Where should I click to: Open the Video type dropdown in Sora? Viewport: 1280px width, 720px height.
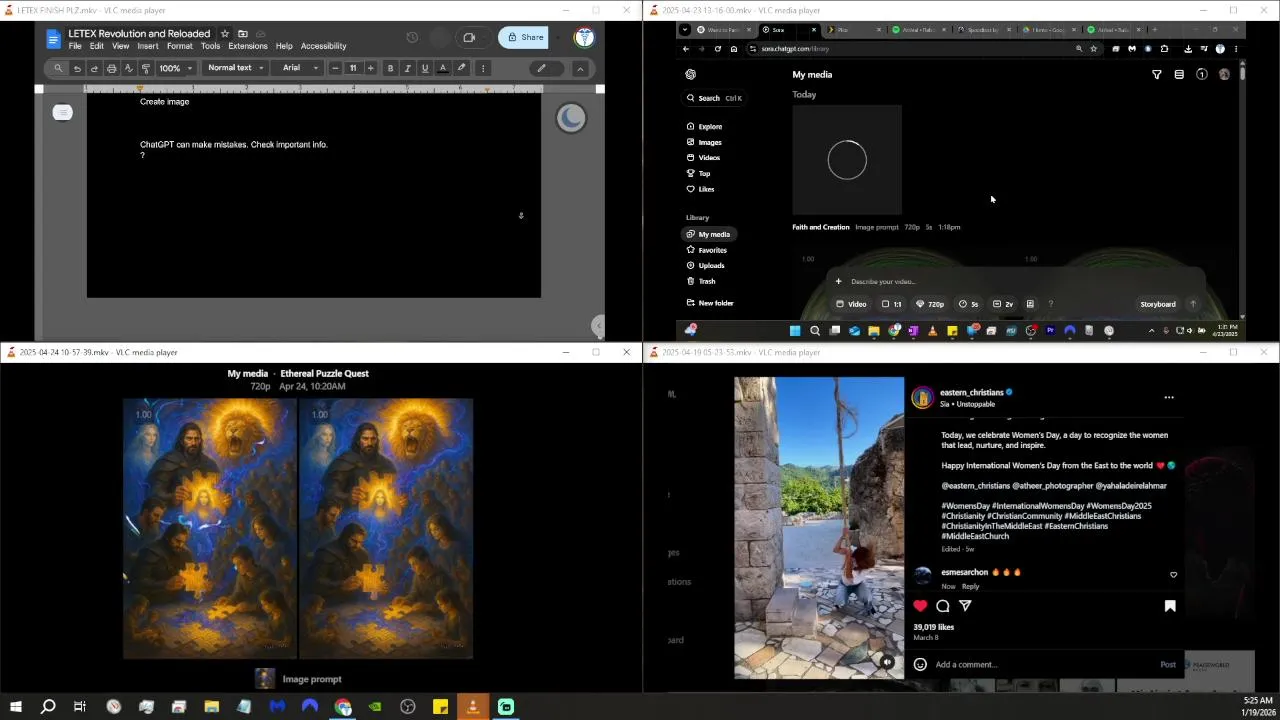pyautogui.click(x=852, y=304)
